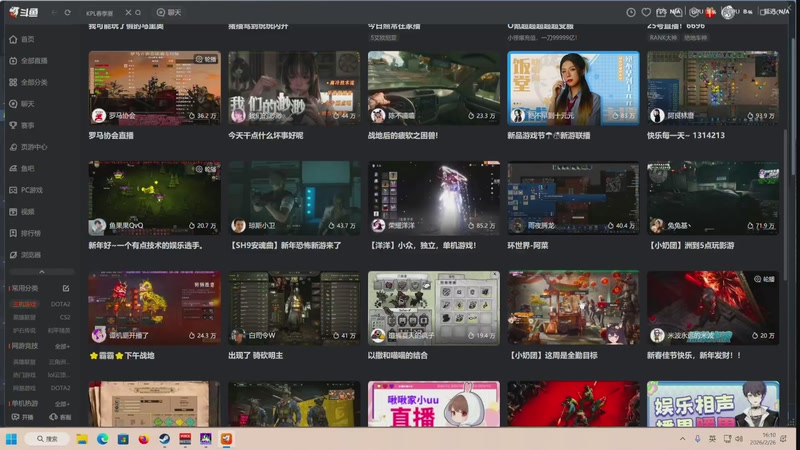Click the KPL春季赛 search field

pyautogui.click(x=102, y=13)
